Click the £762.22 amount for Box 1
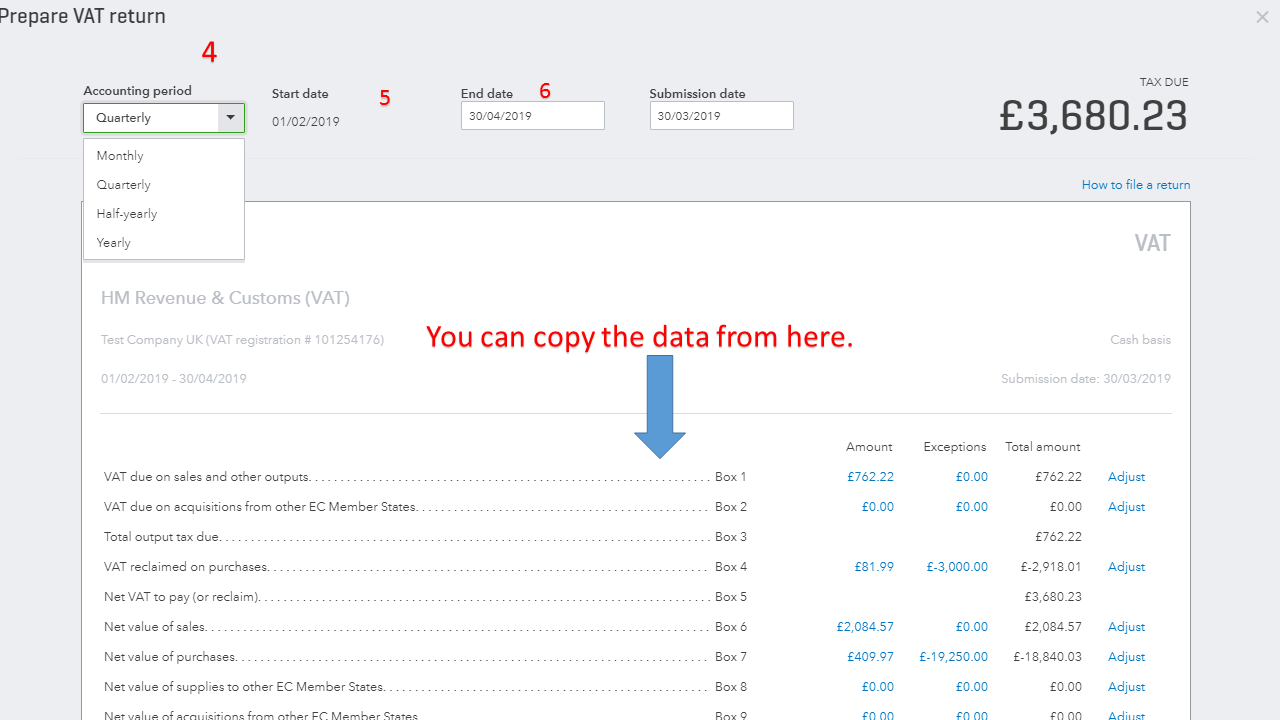This screenshot has width=1280, height=720. [870, 476]
